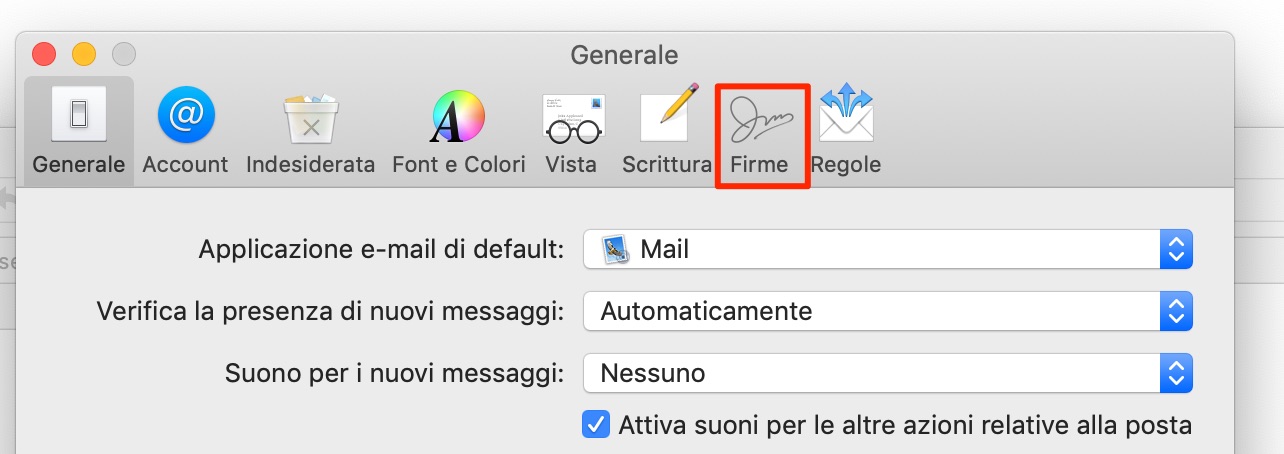
Task: Open the Firme signature preferences
Action: click(761, 135)
